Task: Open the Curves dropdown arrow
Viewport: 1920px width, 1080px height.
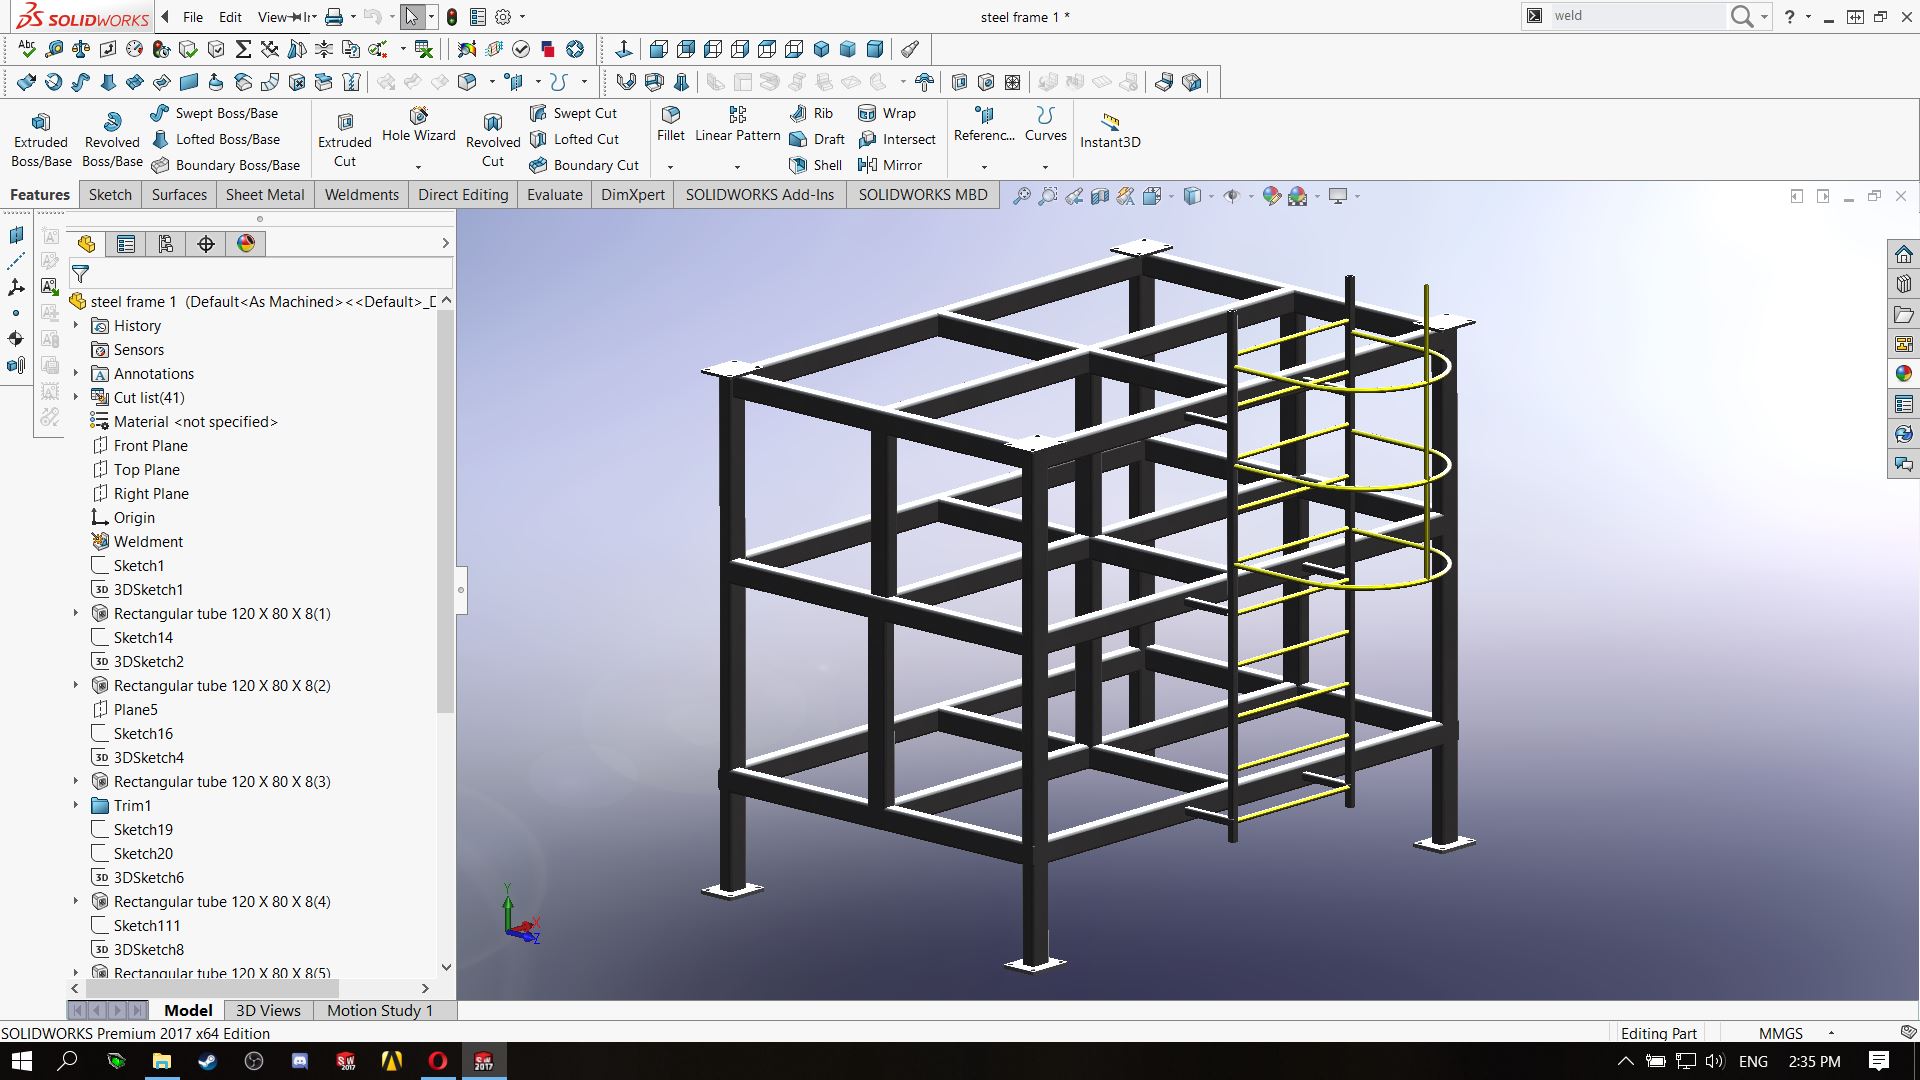Action: 1045,167
